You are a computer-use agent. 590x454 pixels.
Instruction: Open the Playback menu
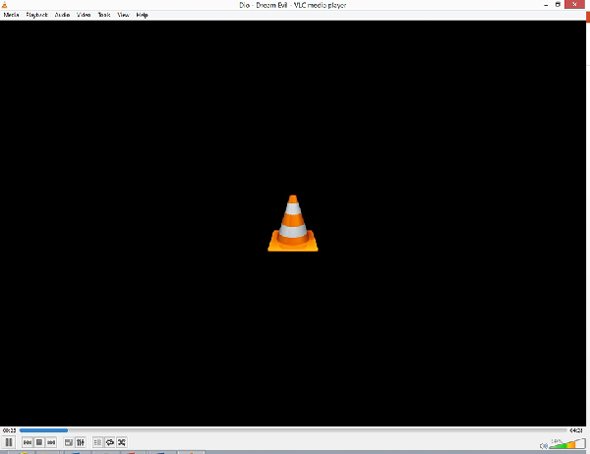37,15
